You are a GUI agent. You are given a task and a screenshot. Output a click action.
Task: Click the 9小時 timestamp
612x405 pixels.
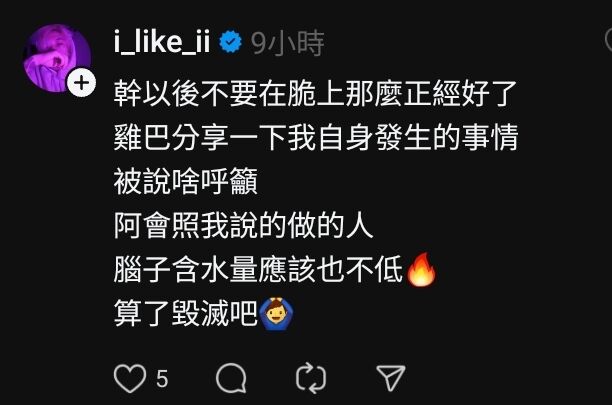coord(288,43)
